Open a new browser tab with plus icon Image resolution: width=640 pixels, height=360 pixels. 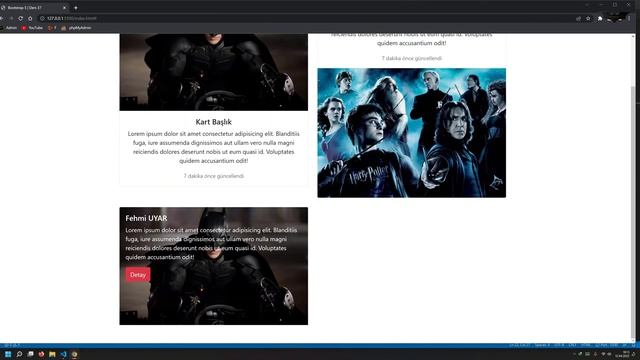76,8
